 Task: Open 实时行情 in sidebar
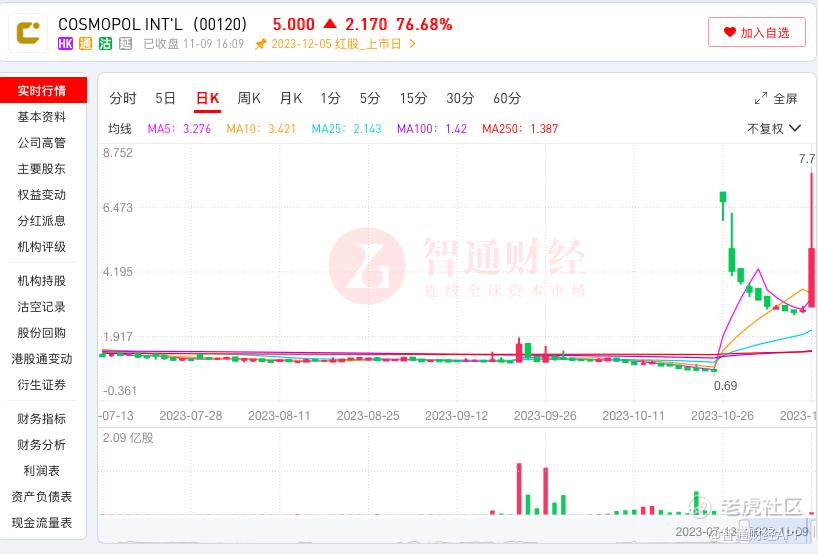(x=43, y=91)
